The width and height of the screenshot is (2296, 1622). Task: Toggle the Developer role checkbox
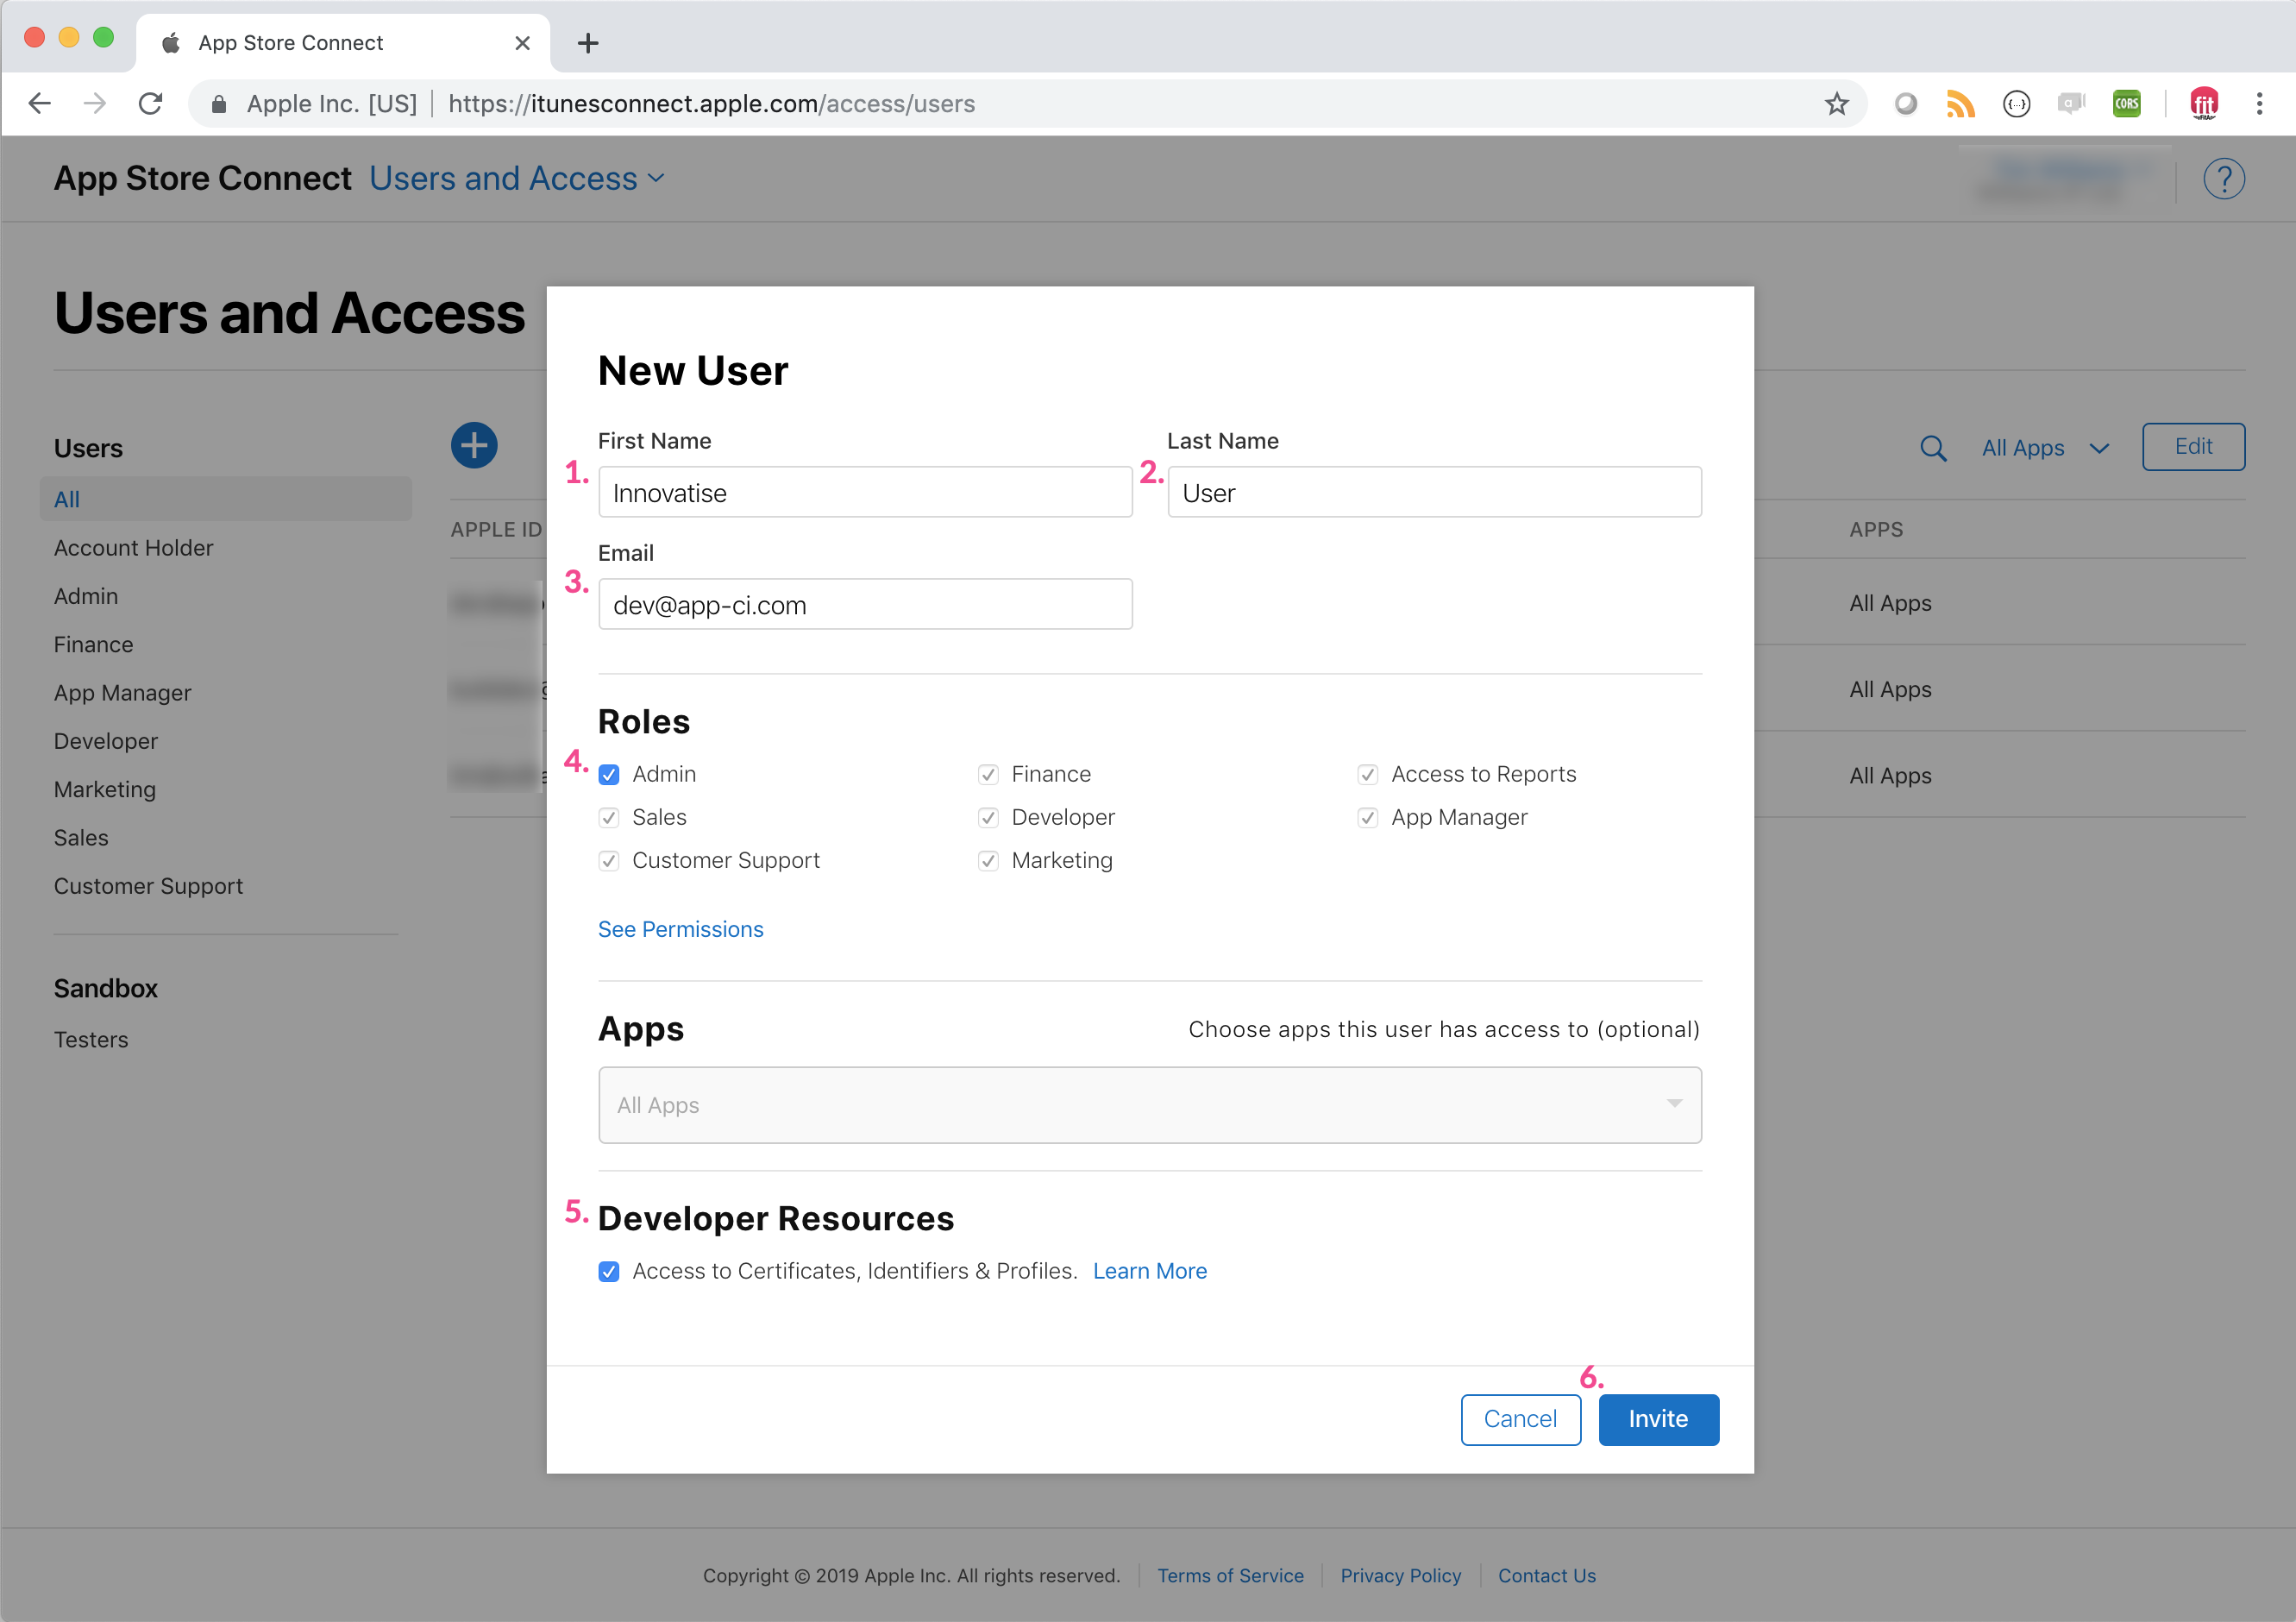click(x=988, y=817)
